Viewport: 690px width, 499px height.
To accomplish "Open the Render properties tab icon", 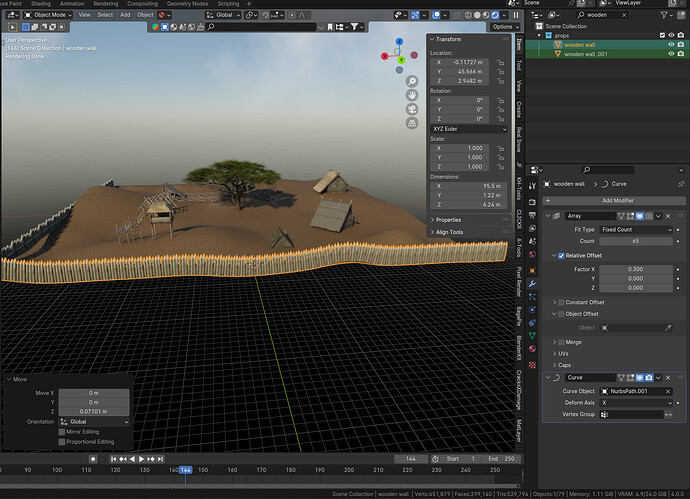I will [532, 202].
